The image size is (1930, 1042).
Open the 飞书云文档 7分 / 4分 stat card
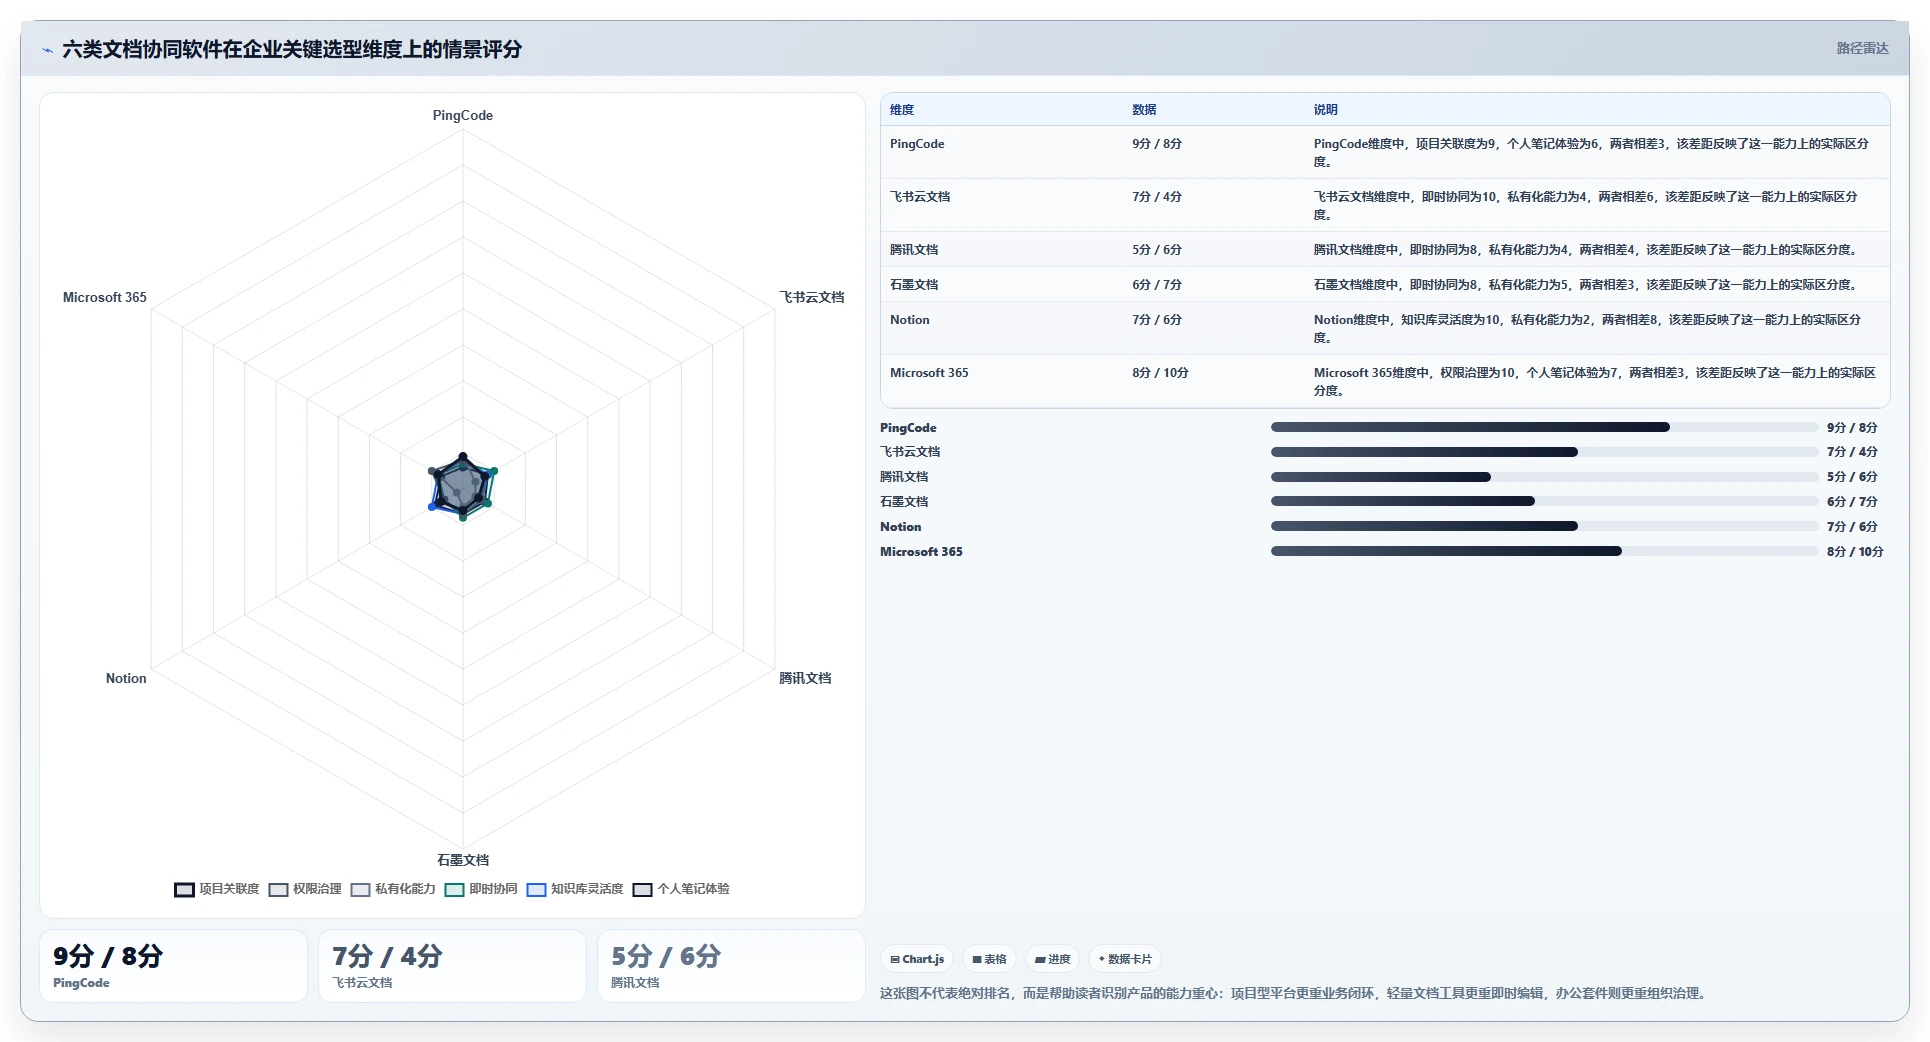452,966
